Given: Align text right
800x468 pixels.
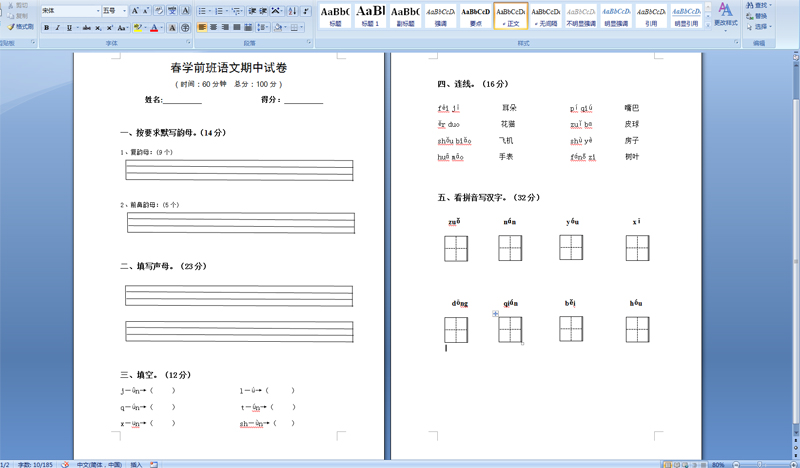Looking at the screenshot, I should (225, 27).
